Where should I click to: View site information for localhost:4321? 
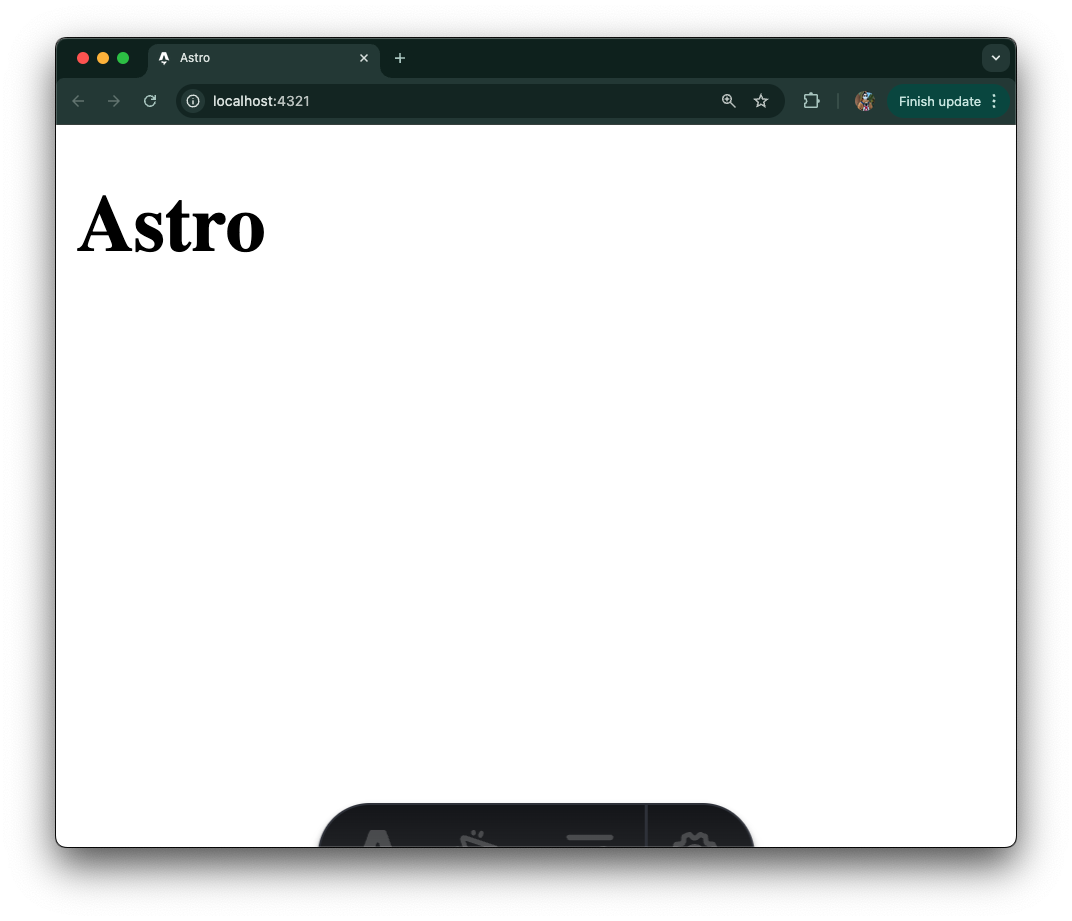pos(192,101)
